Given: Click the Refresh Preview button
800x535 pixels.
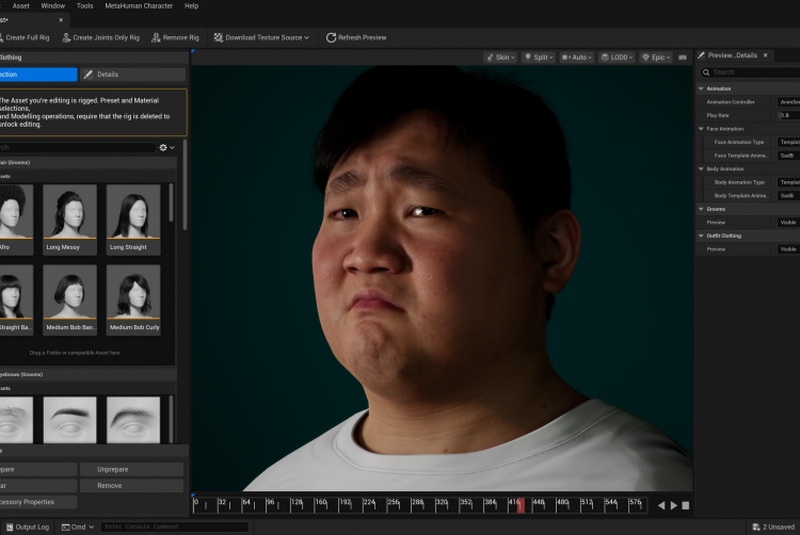Looking at the screenshot, I should (x=355, y=38).
